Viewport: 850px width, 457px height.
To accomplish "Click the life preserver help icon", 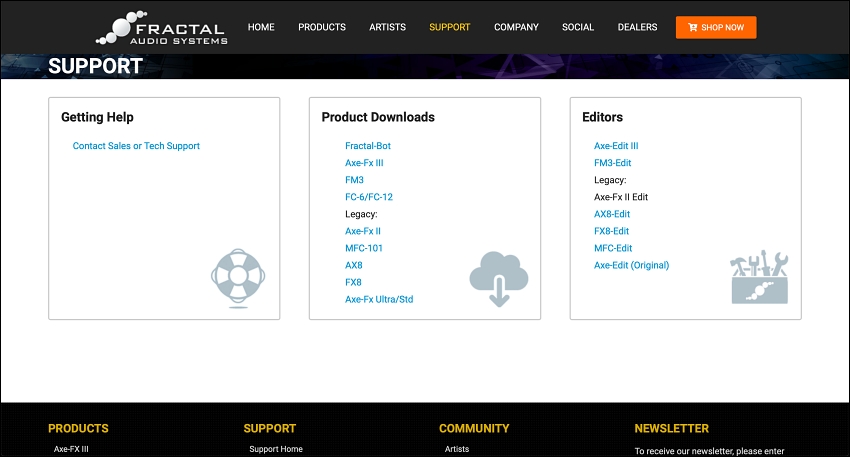I will (x=238, y=278).
